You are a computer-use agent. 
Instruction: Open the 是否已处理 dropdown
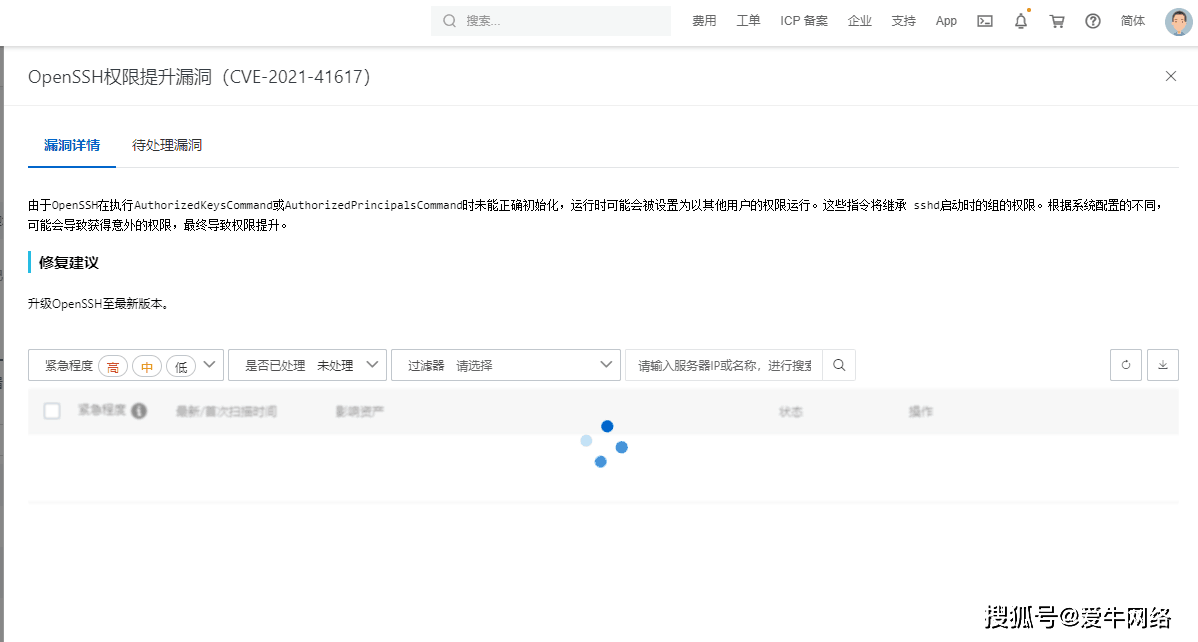coord(307,365)
